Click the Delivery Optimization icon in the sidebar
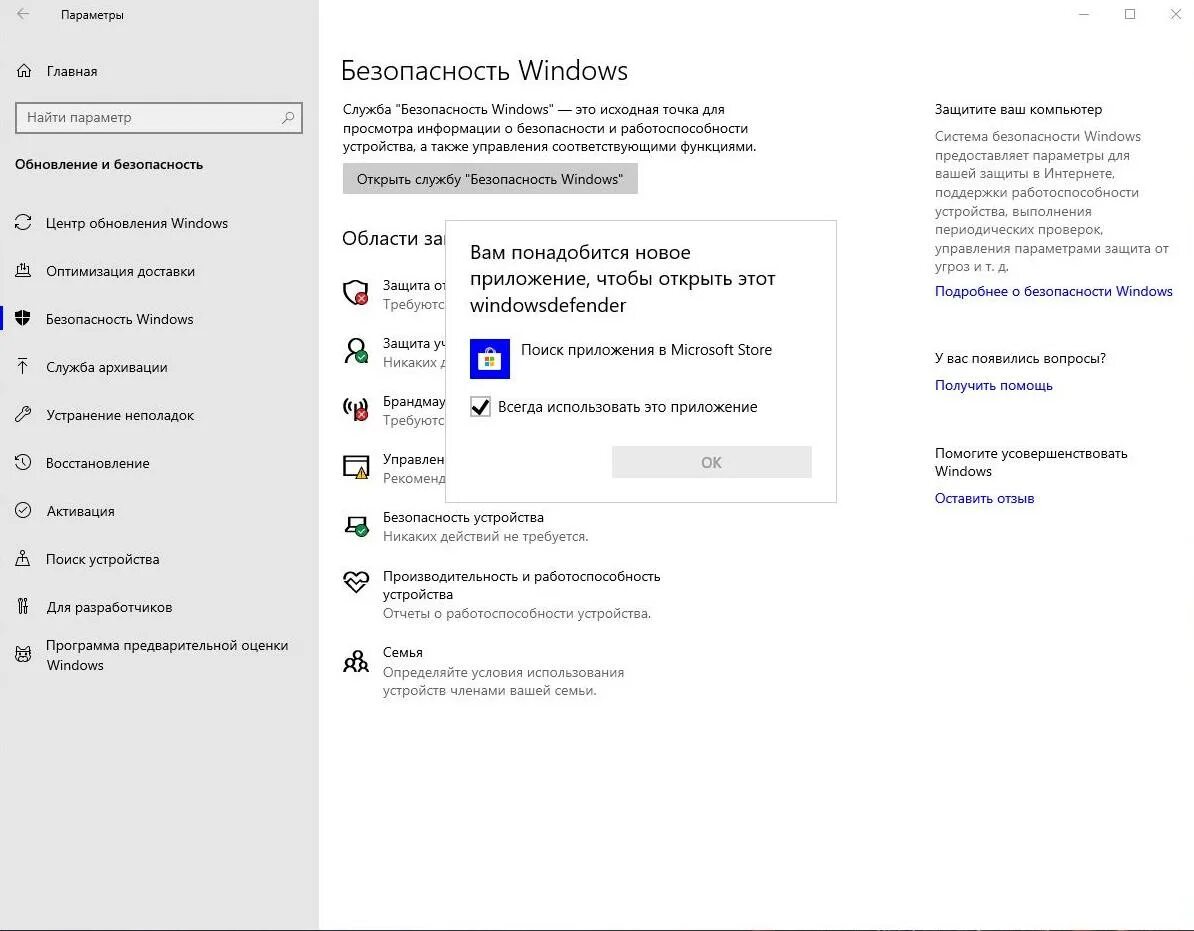Image resolution: width=1194 pixels, height=931 pixels. [x=23, y=270]
